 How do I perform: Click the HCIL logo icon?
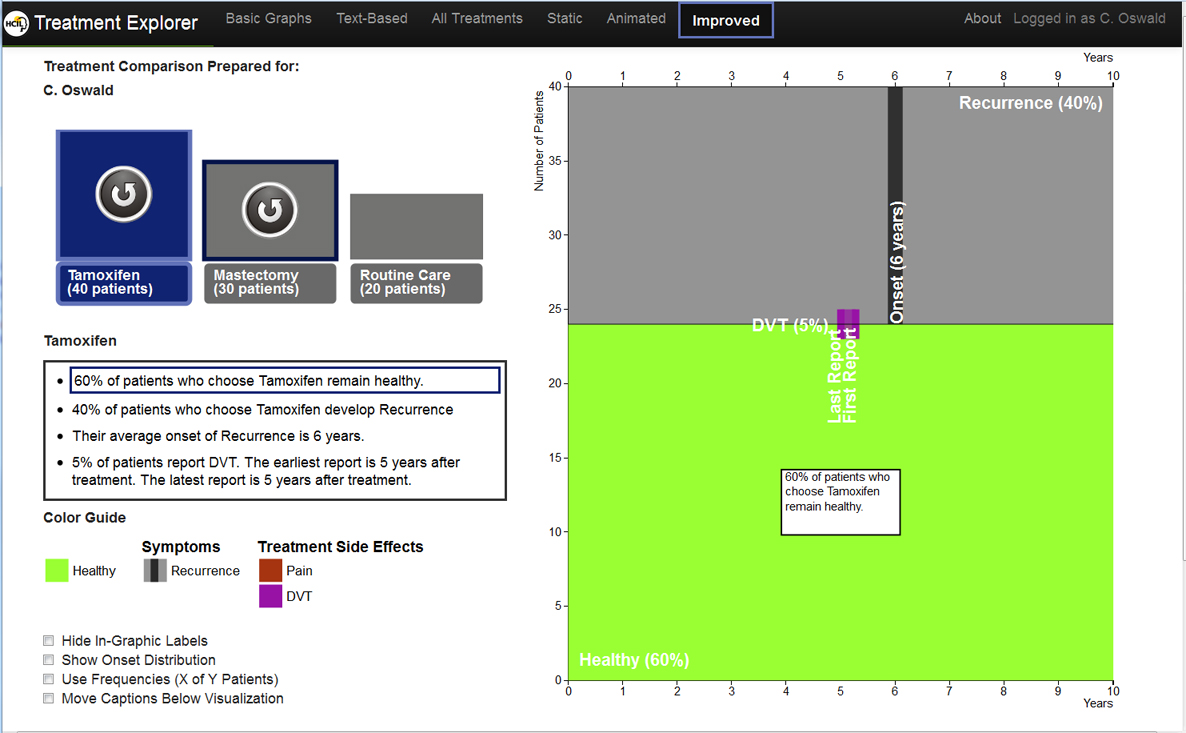16,23
